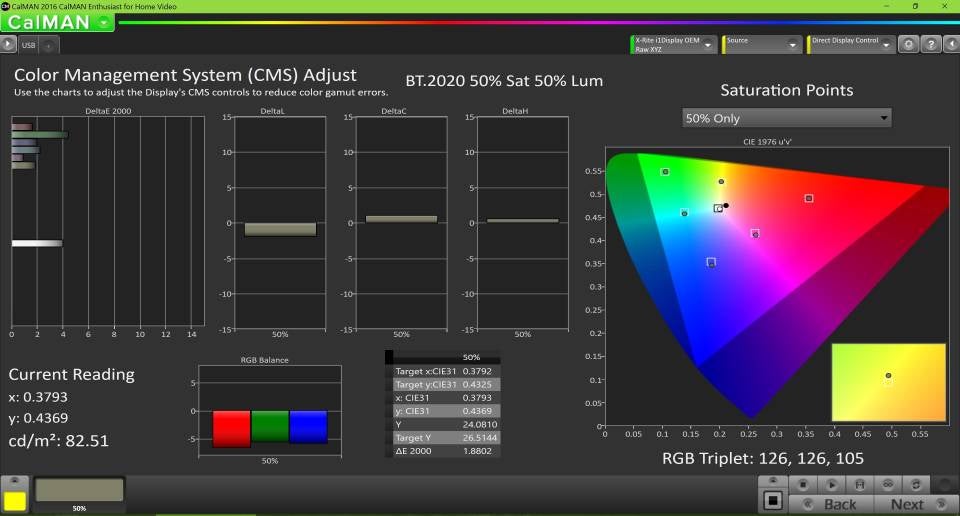Click the large black square stop button

[773, 501]
